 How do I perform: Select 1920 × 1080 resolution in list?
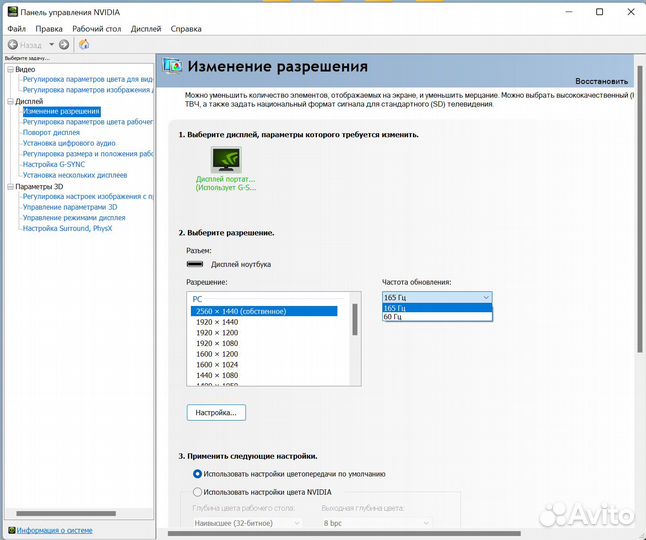tap(216, 343)
